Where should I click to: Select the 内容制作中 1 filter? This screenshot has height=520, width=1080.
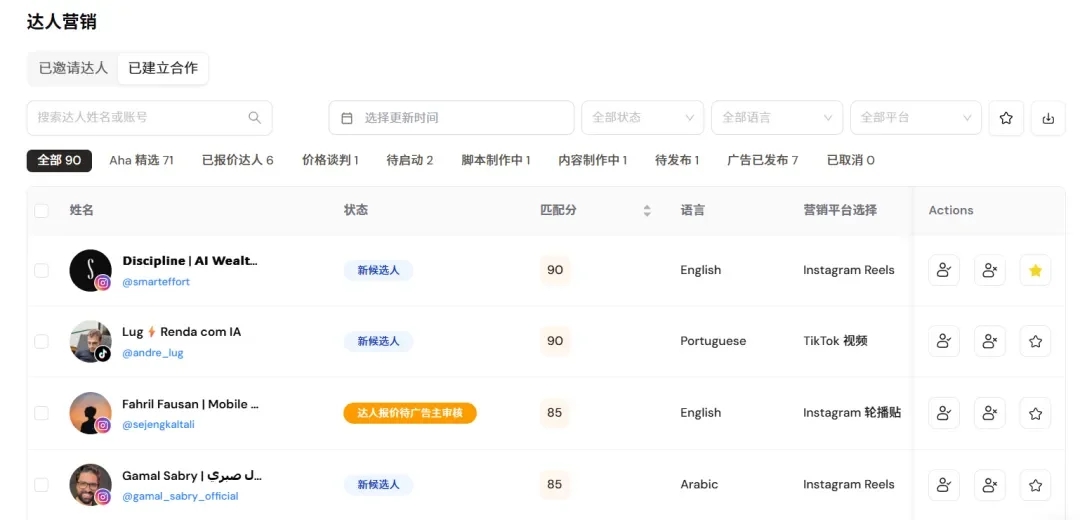coord(593,160)
